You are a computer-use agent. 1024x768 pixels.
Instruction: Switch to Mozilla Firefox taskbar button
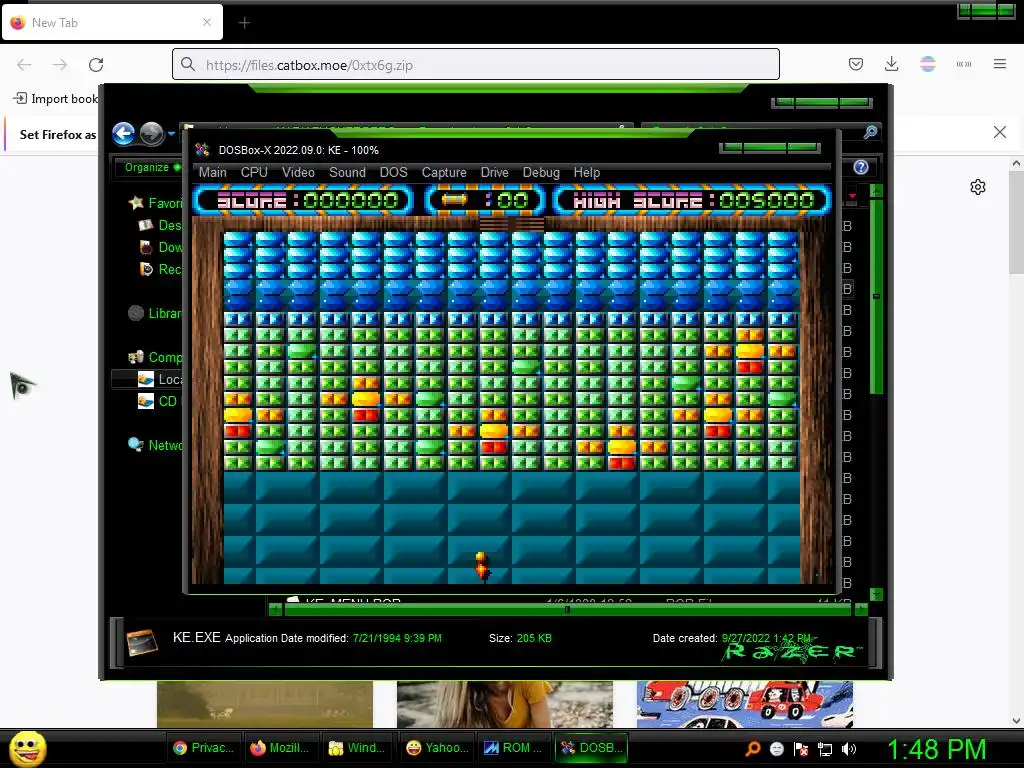point(281,748)
